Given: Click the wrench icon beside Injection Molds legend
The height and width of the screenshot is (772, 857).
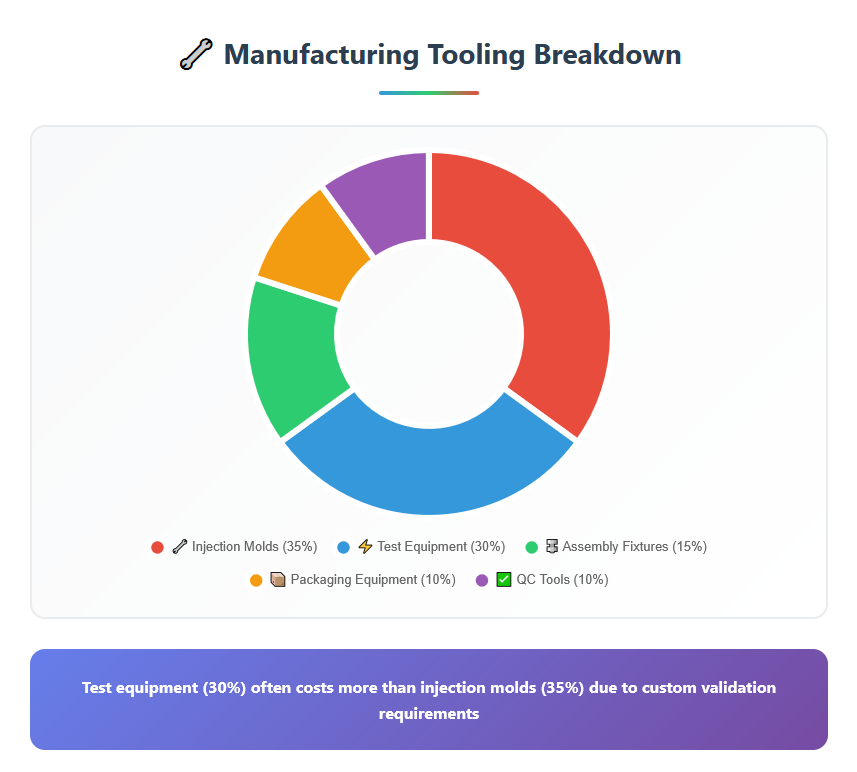Looking at the screenshot, I should point(180,547).
